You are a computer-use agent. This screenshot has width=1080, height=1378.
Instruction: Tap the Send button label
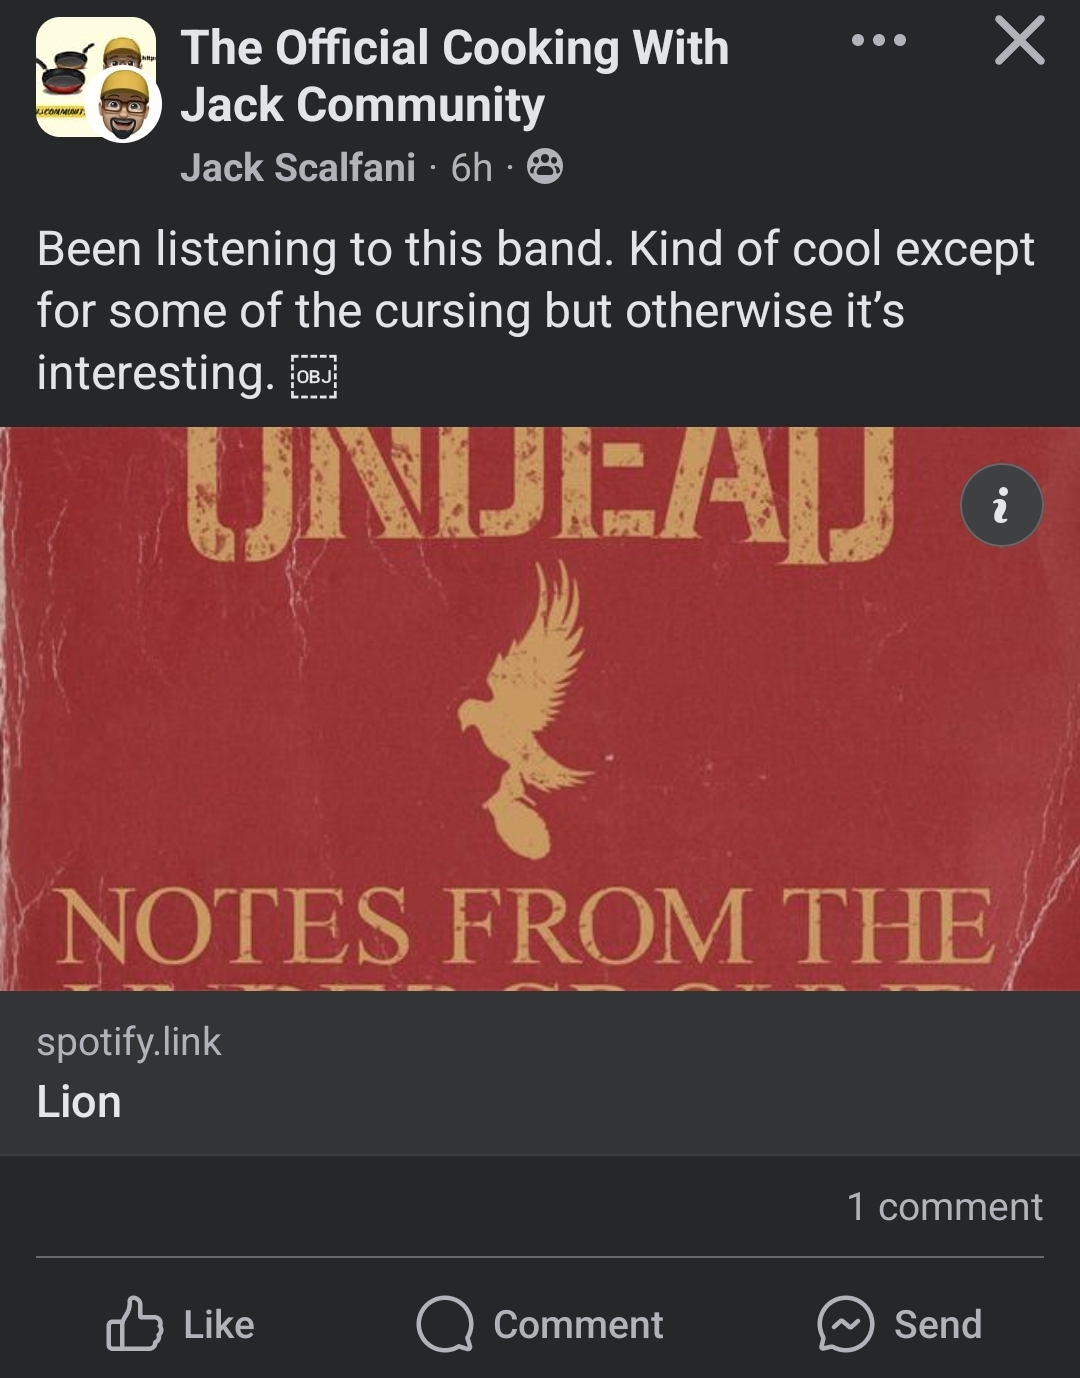point(938,1324)
